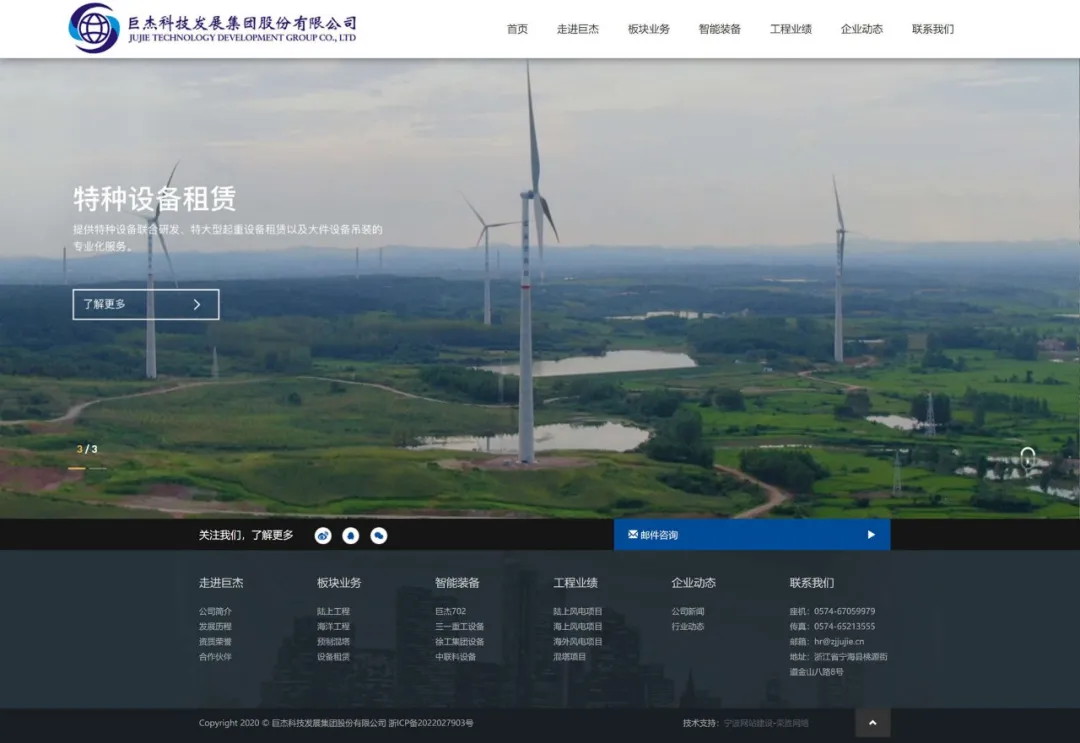
Task: Open the Weibo social icon
Action: click(323, 536)
